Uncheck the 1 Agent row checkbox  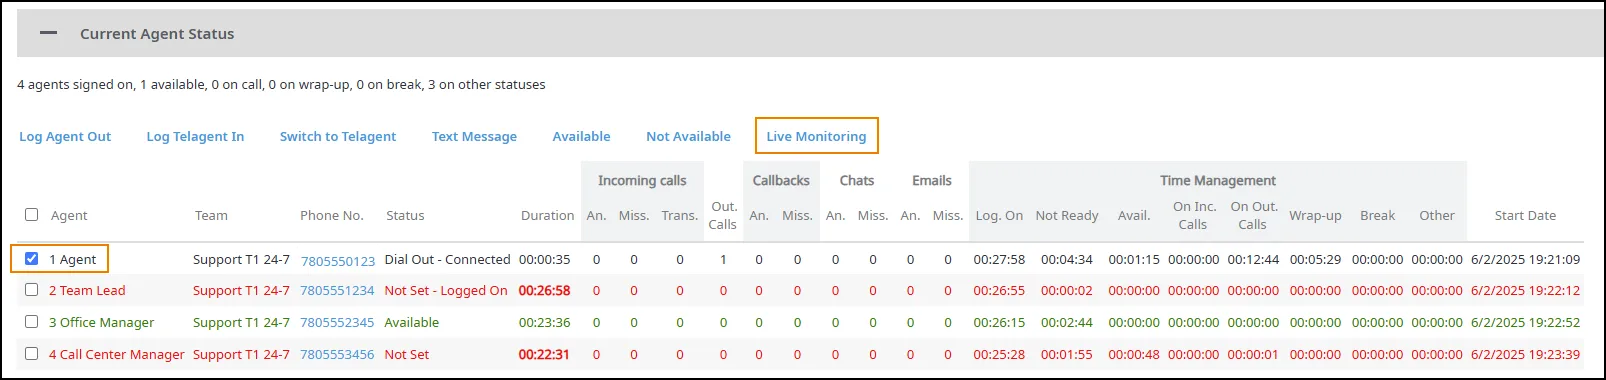(31, 258)
